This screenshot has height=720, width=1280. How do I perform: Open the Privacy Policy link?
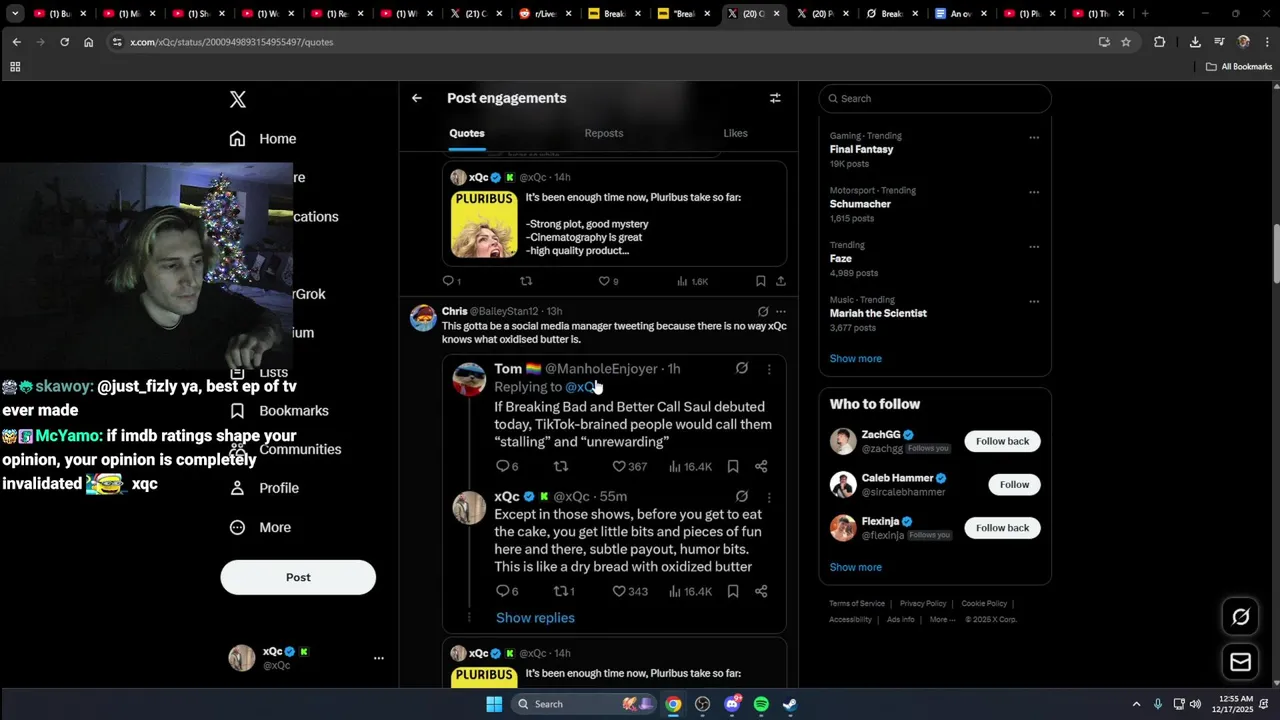point(923,604)
